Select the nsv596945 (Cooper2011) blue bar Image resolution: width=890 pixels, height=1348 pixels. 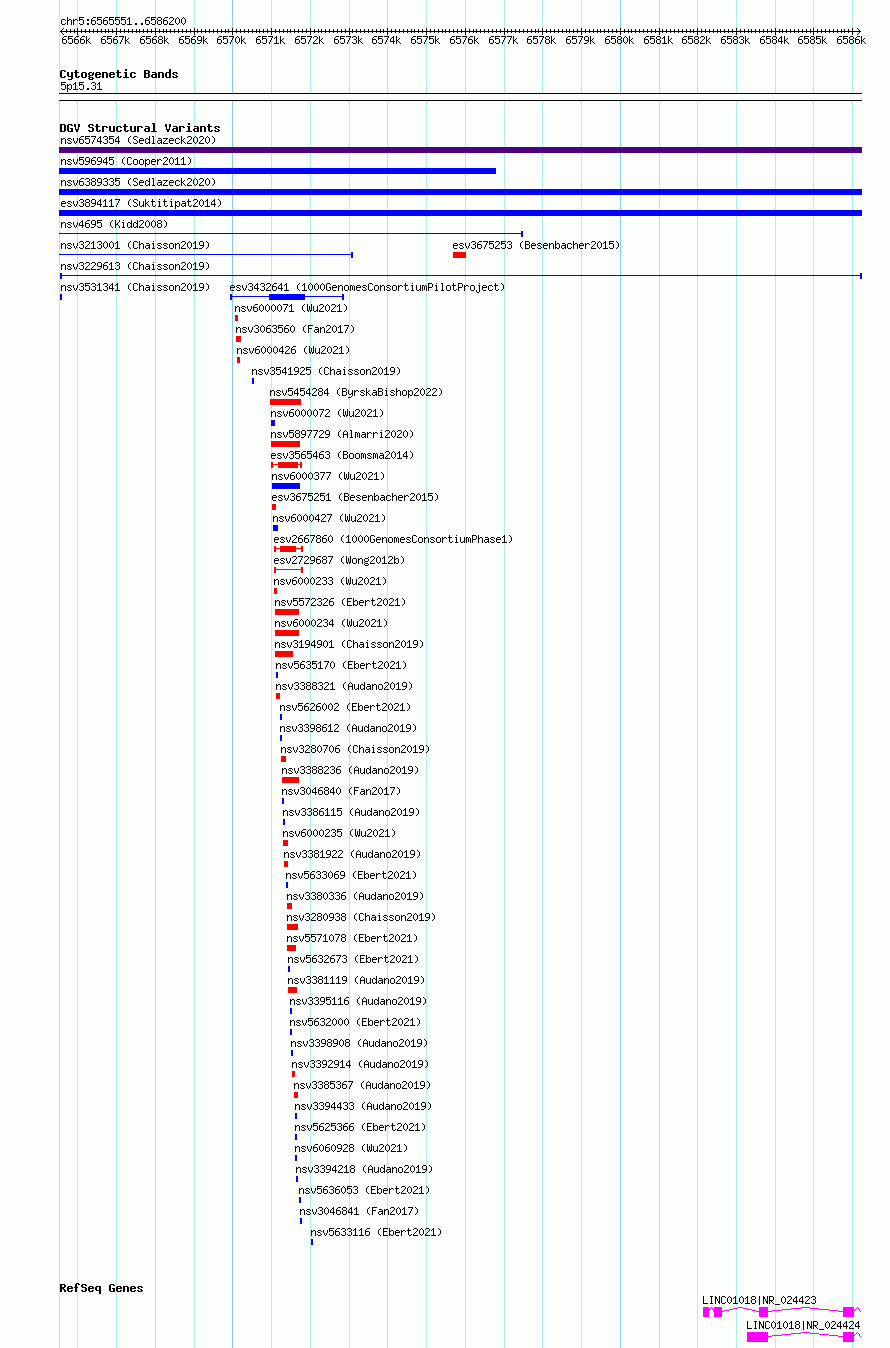pos(278,171)
